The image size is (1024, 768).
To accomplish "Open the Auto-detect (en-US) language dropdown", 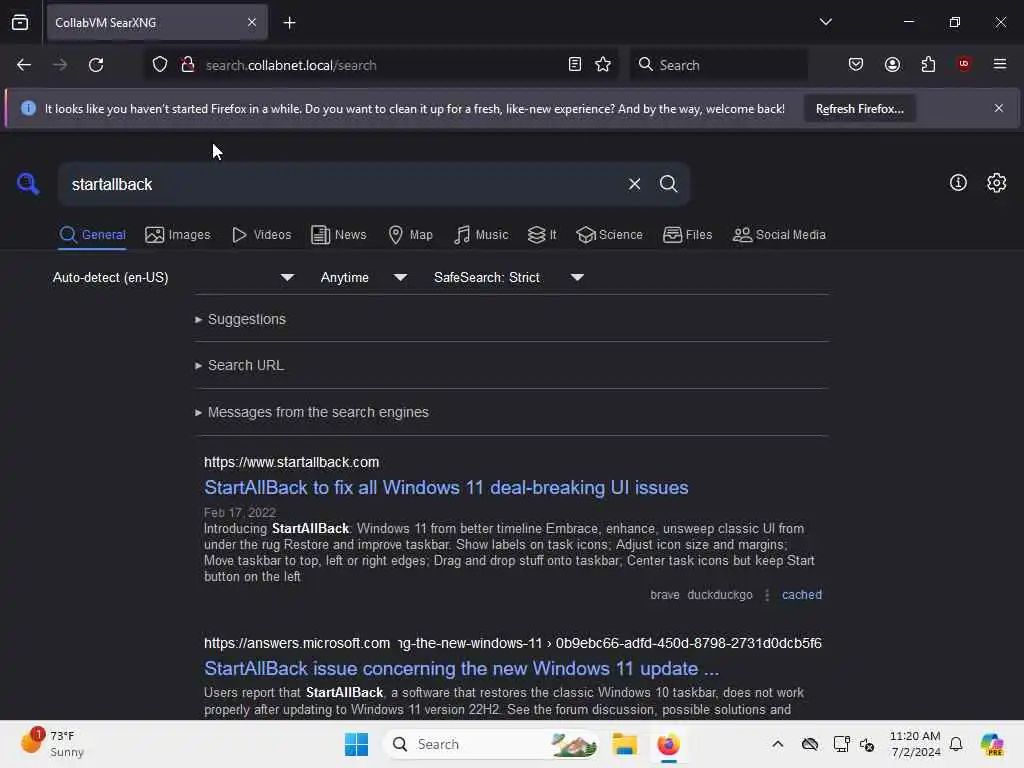I will pyautogui.click(x=173, y=278).
